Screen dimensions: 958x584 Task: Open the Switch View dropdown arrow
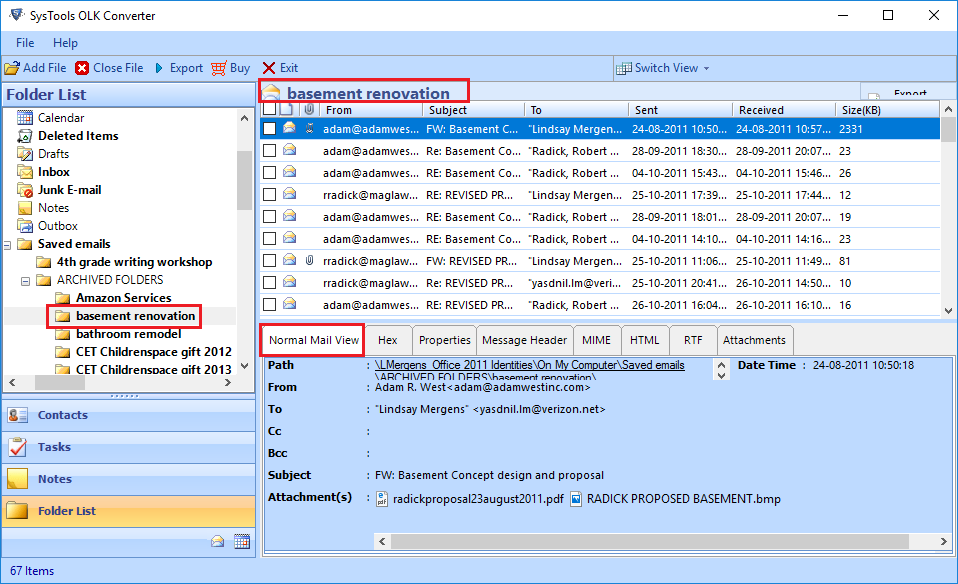pyautogui.click(x=706, y=68)
